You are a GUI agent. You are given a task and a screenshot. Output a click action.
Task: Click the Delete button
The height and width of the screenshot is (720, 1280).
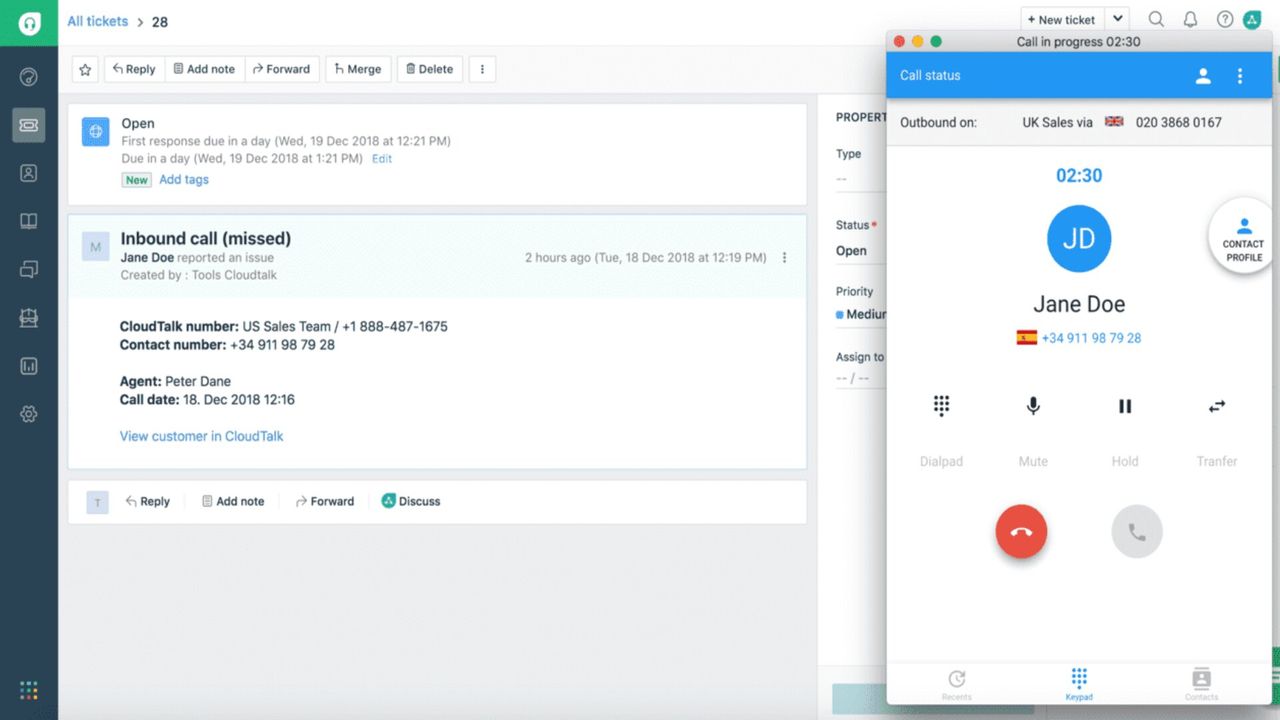(430, 69)
